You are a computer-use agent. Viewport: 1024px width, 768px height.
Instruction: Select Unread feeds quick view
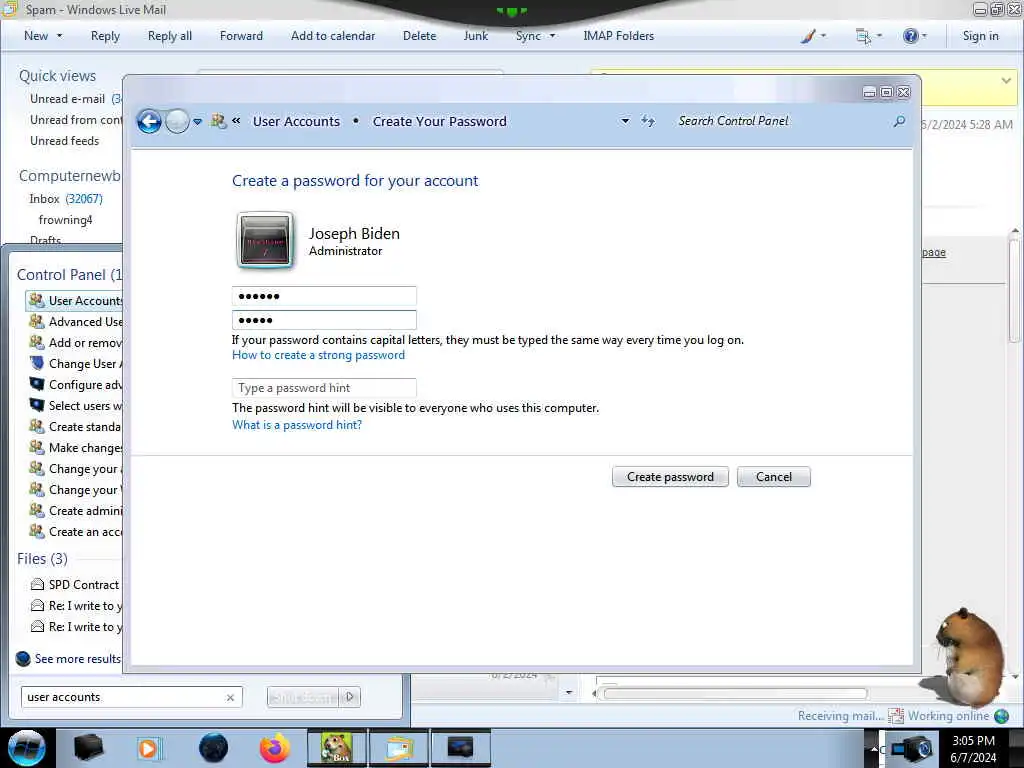(x=65, y=141)
